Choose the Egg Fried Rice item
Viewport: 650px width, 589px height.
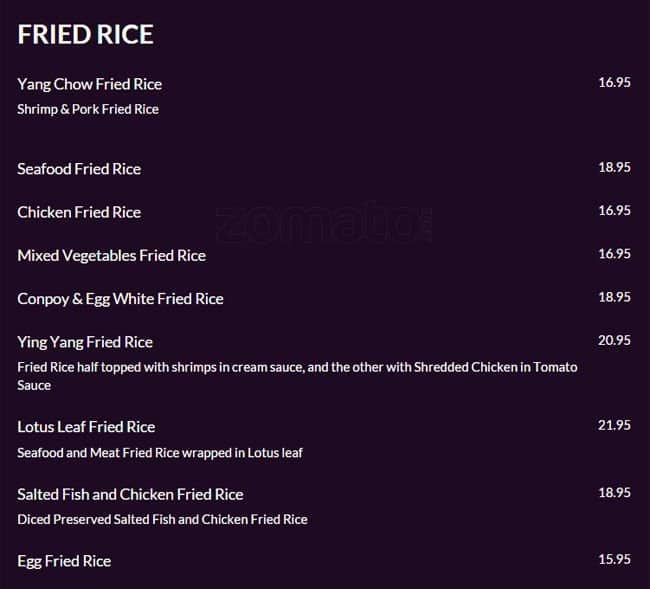(64, 561)
